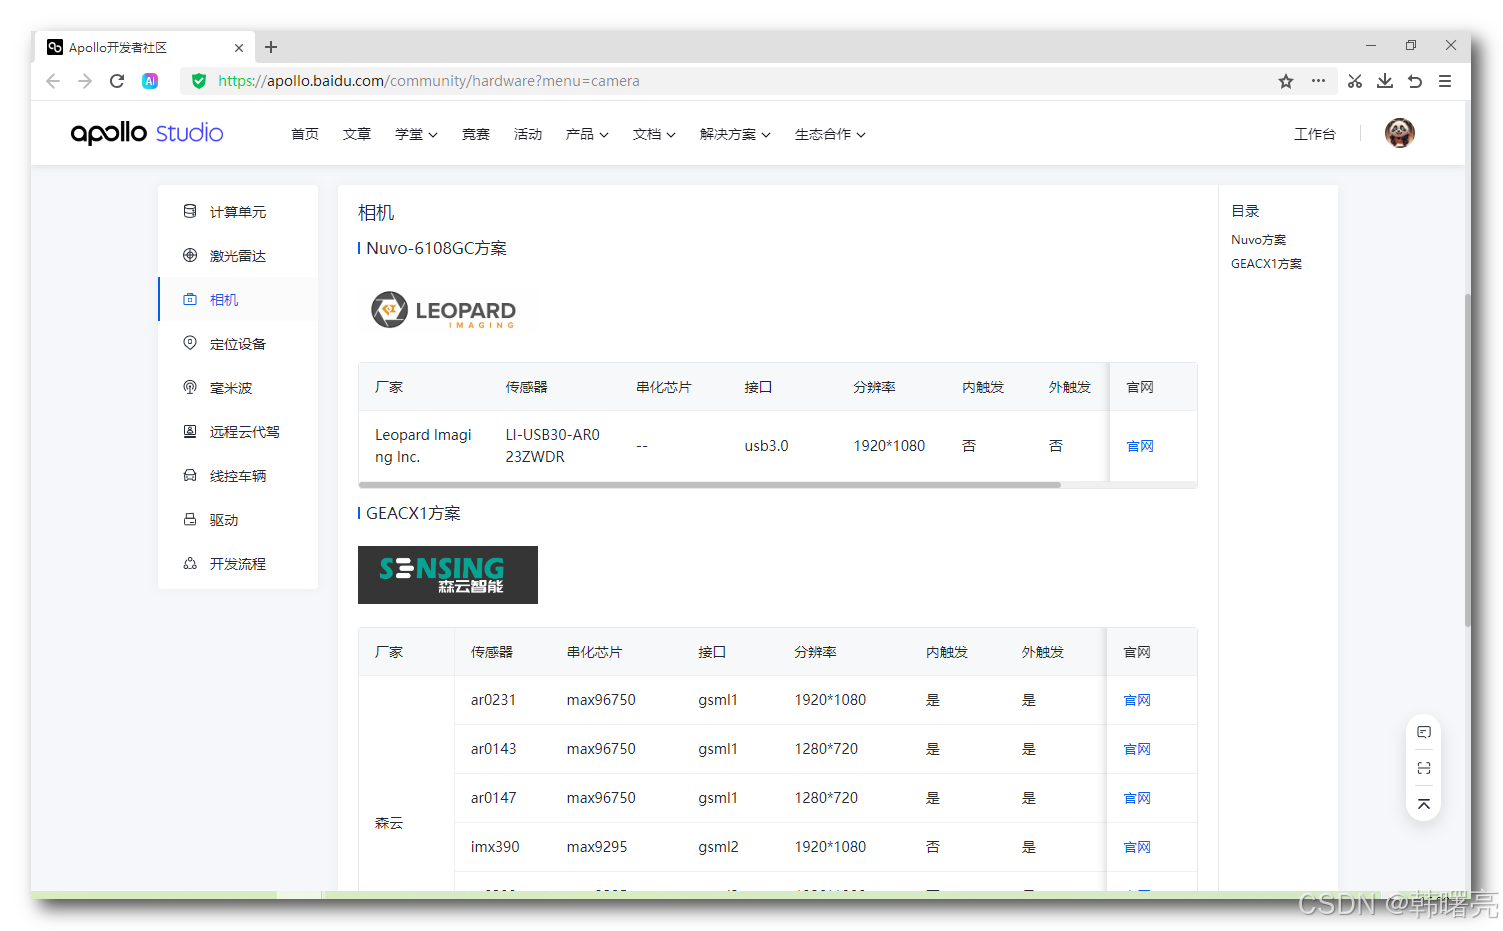Expand the 产品 dropdown menu
The height and width of the screenshot is (931, 1503).
point(587,134)
